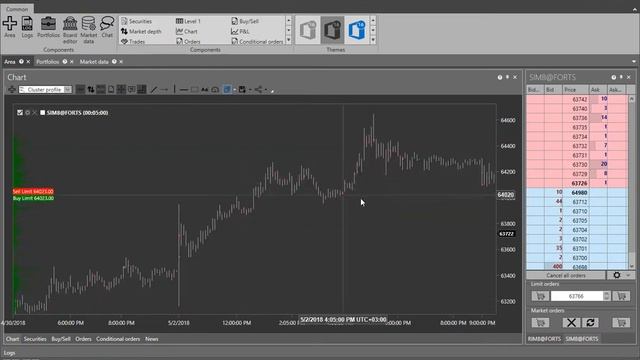Open the workspace tabs list dropdown

(x=634, y=62)
